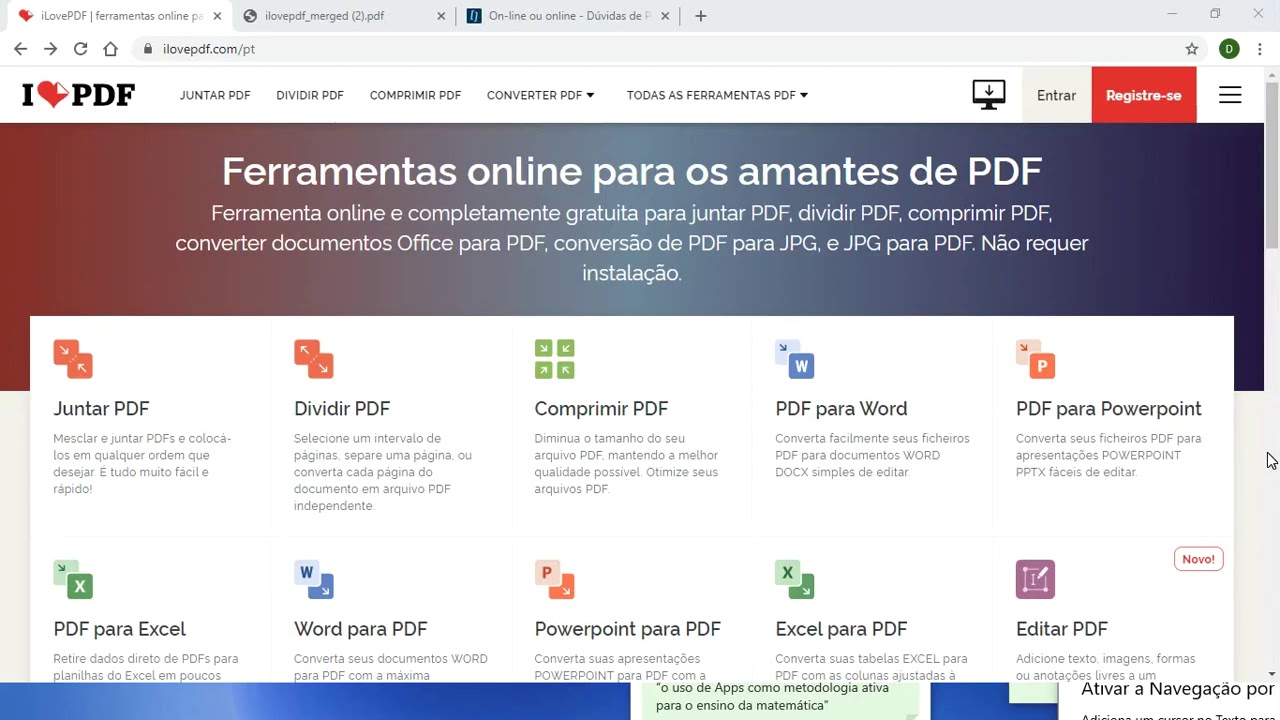Select the iLovePDF ferramentas online tab

[x=120, y=16]
